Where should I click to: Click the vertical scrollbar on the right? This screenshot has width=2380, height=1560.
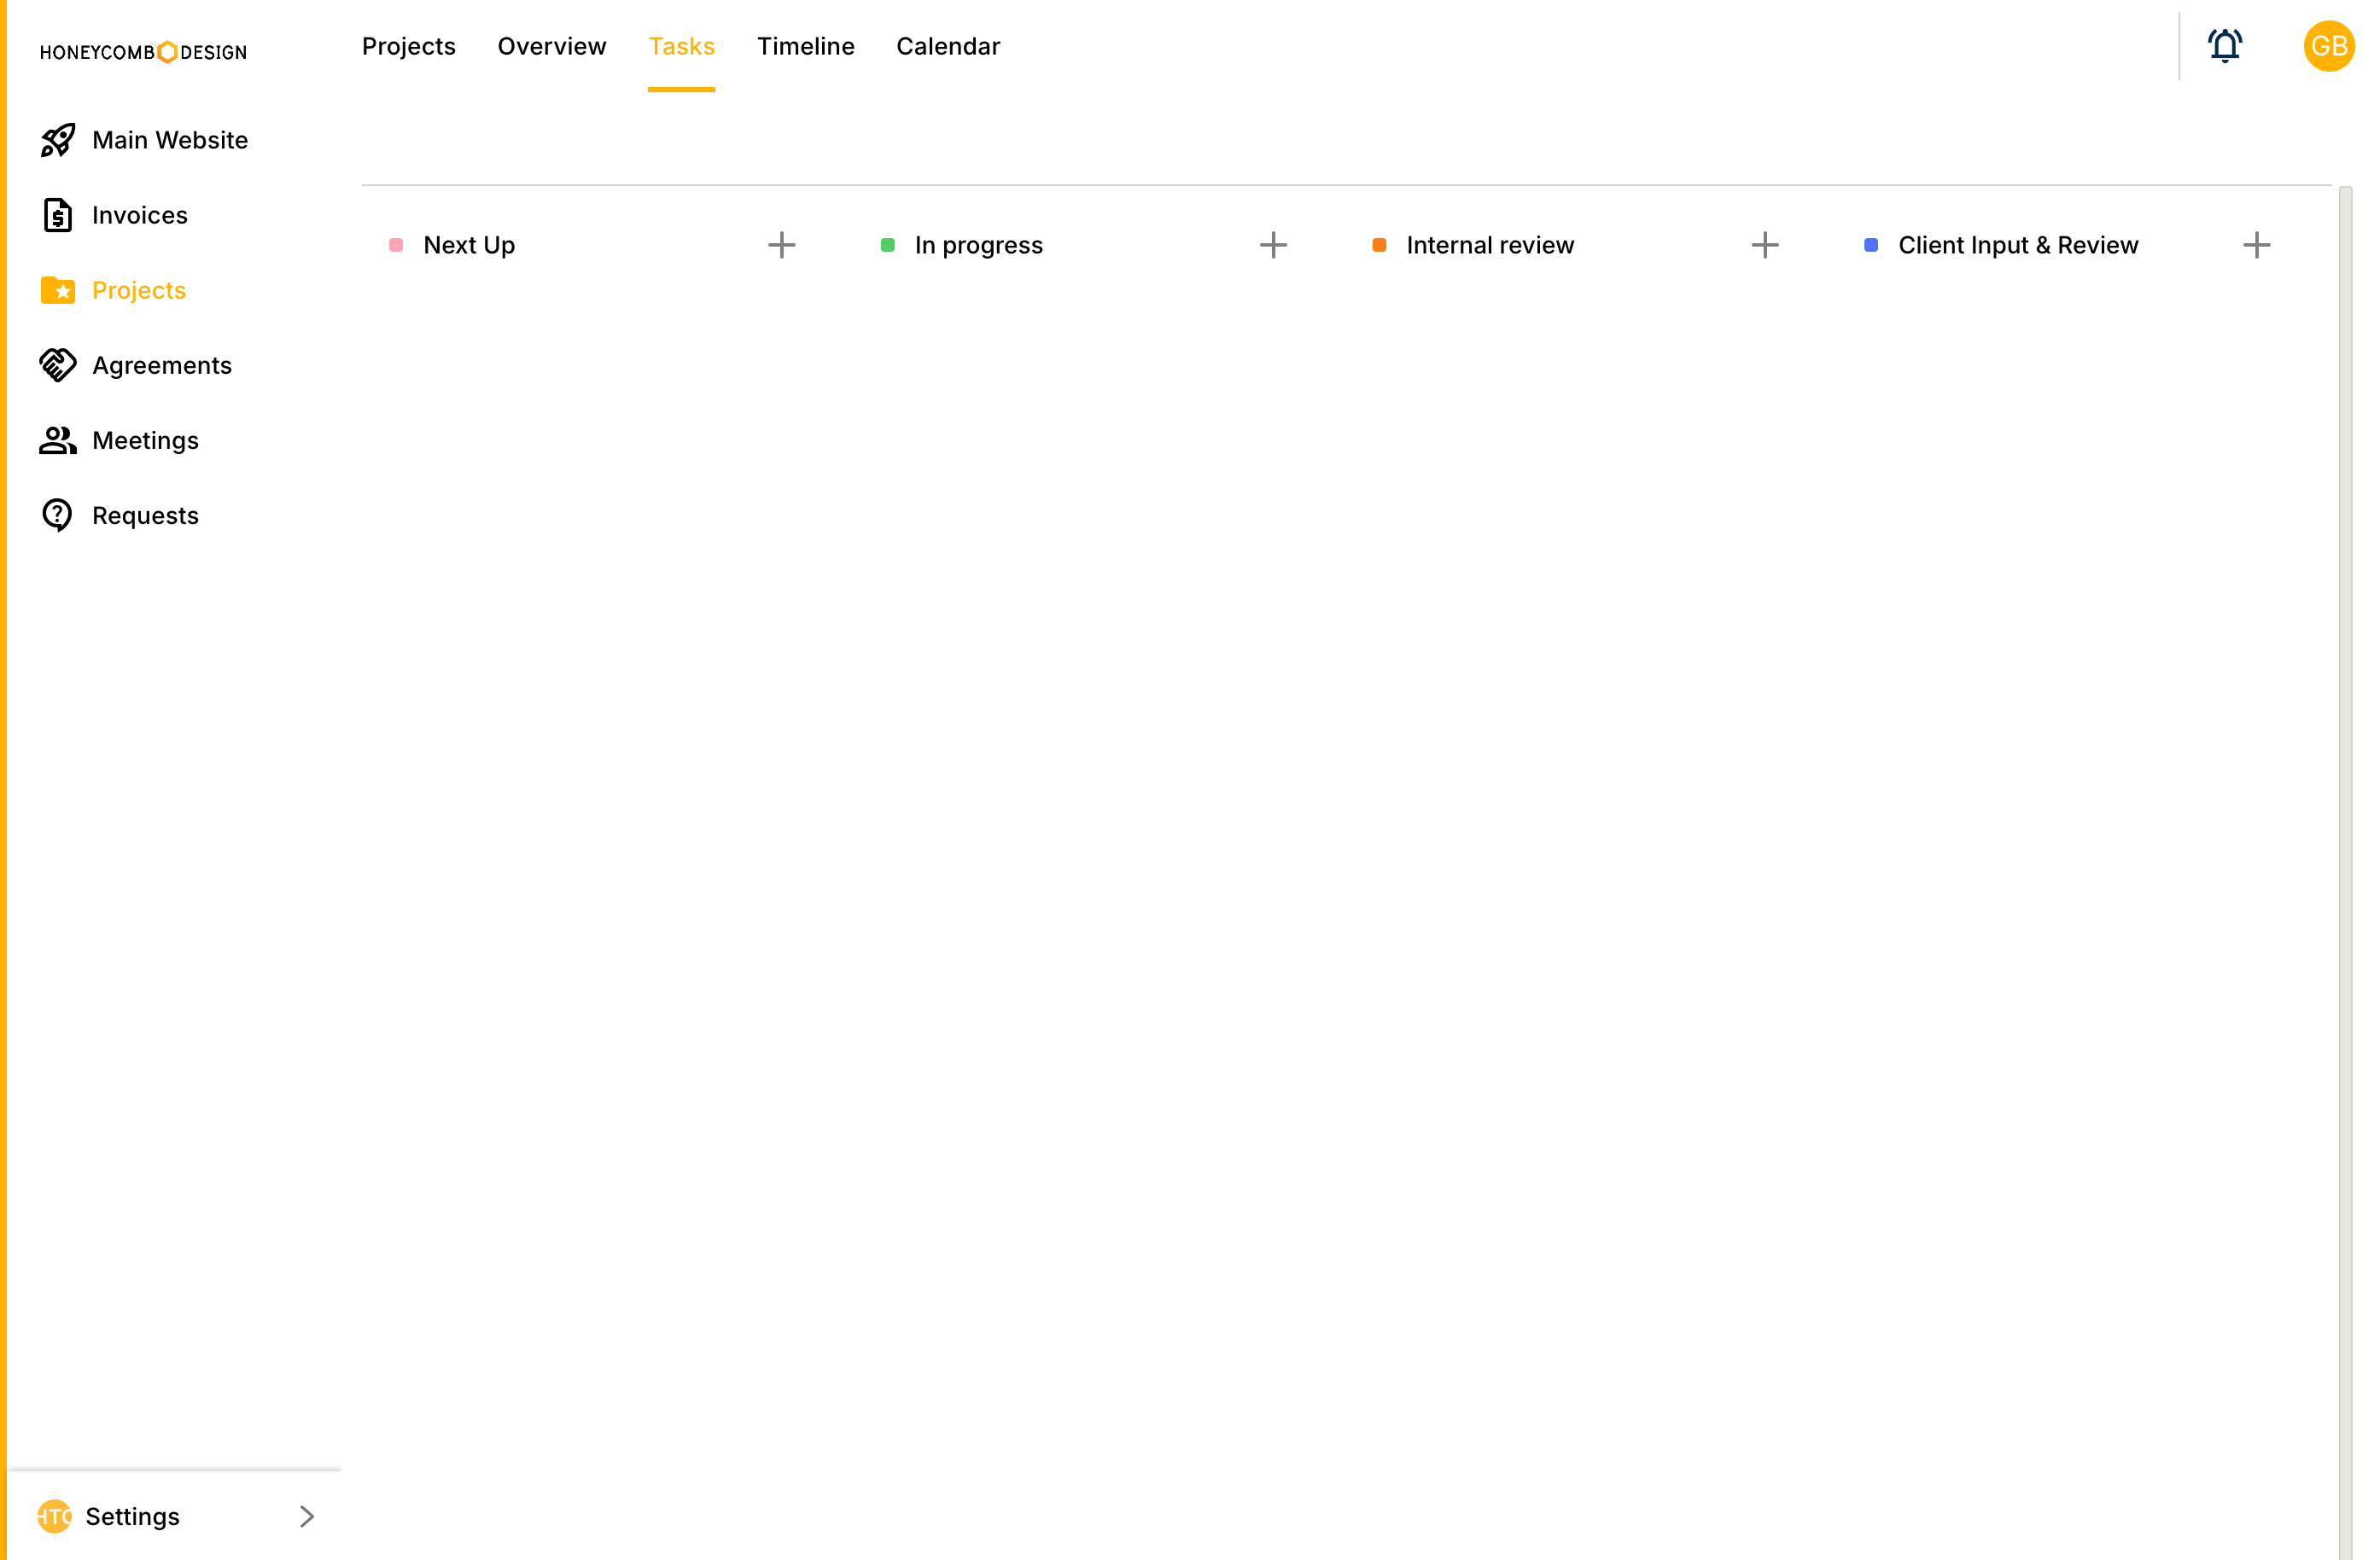click(x=2345, y=872)
